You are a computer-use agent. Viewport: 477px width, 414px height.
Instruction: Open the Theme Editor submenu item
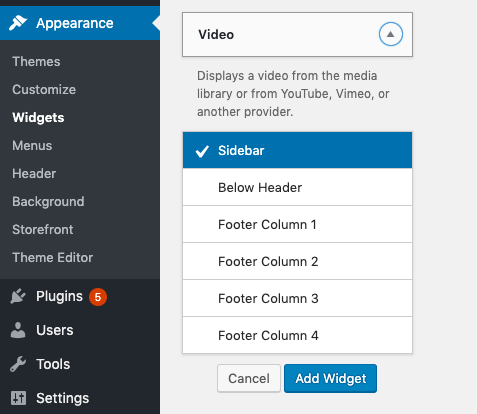click(x=53, y=258)
